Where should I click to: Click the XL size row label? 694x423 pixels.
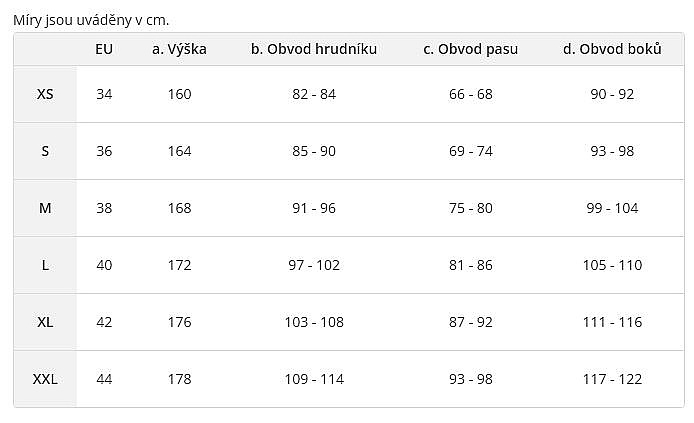45,322
